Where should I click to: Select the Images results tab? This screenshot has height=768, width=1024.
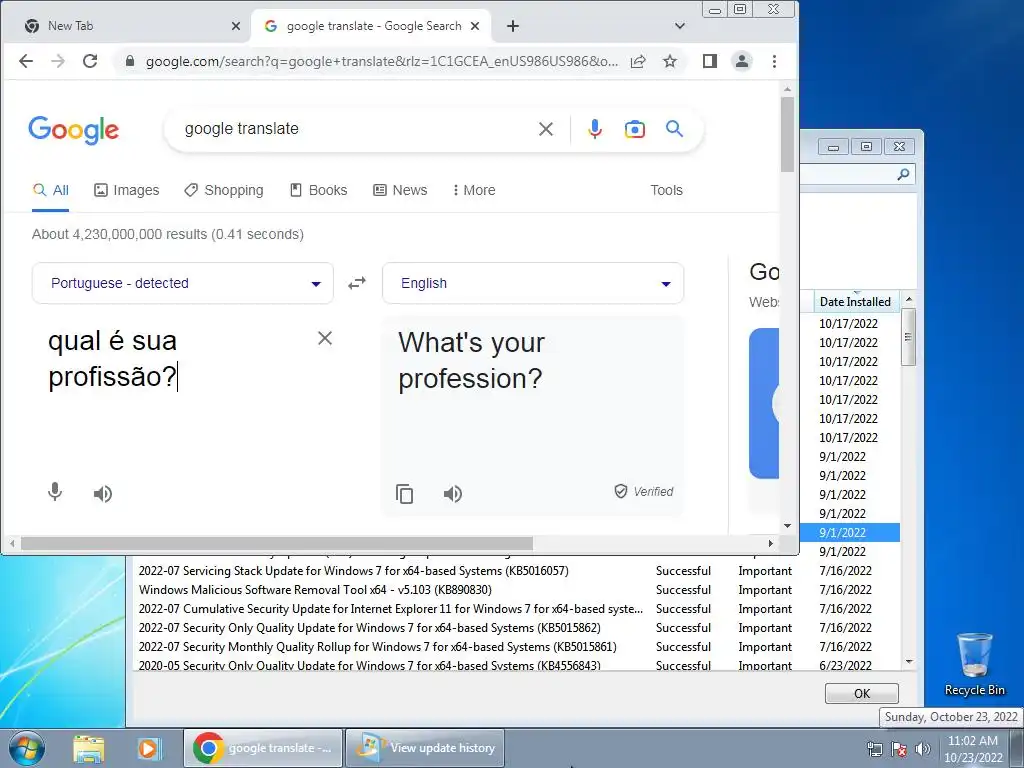point(127,190)
